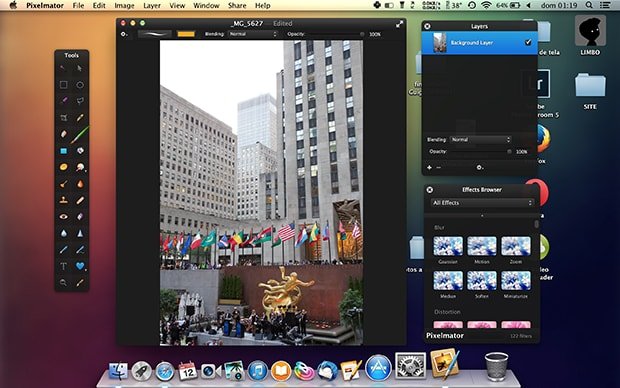Select the purple Magic Wand tool

[x=63, y=101]
